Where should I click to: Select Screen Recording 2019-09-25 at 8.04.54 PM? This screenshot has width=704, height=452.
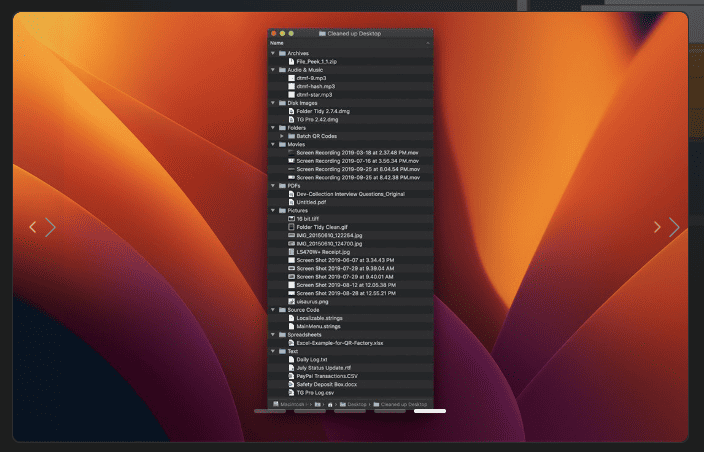358,169
